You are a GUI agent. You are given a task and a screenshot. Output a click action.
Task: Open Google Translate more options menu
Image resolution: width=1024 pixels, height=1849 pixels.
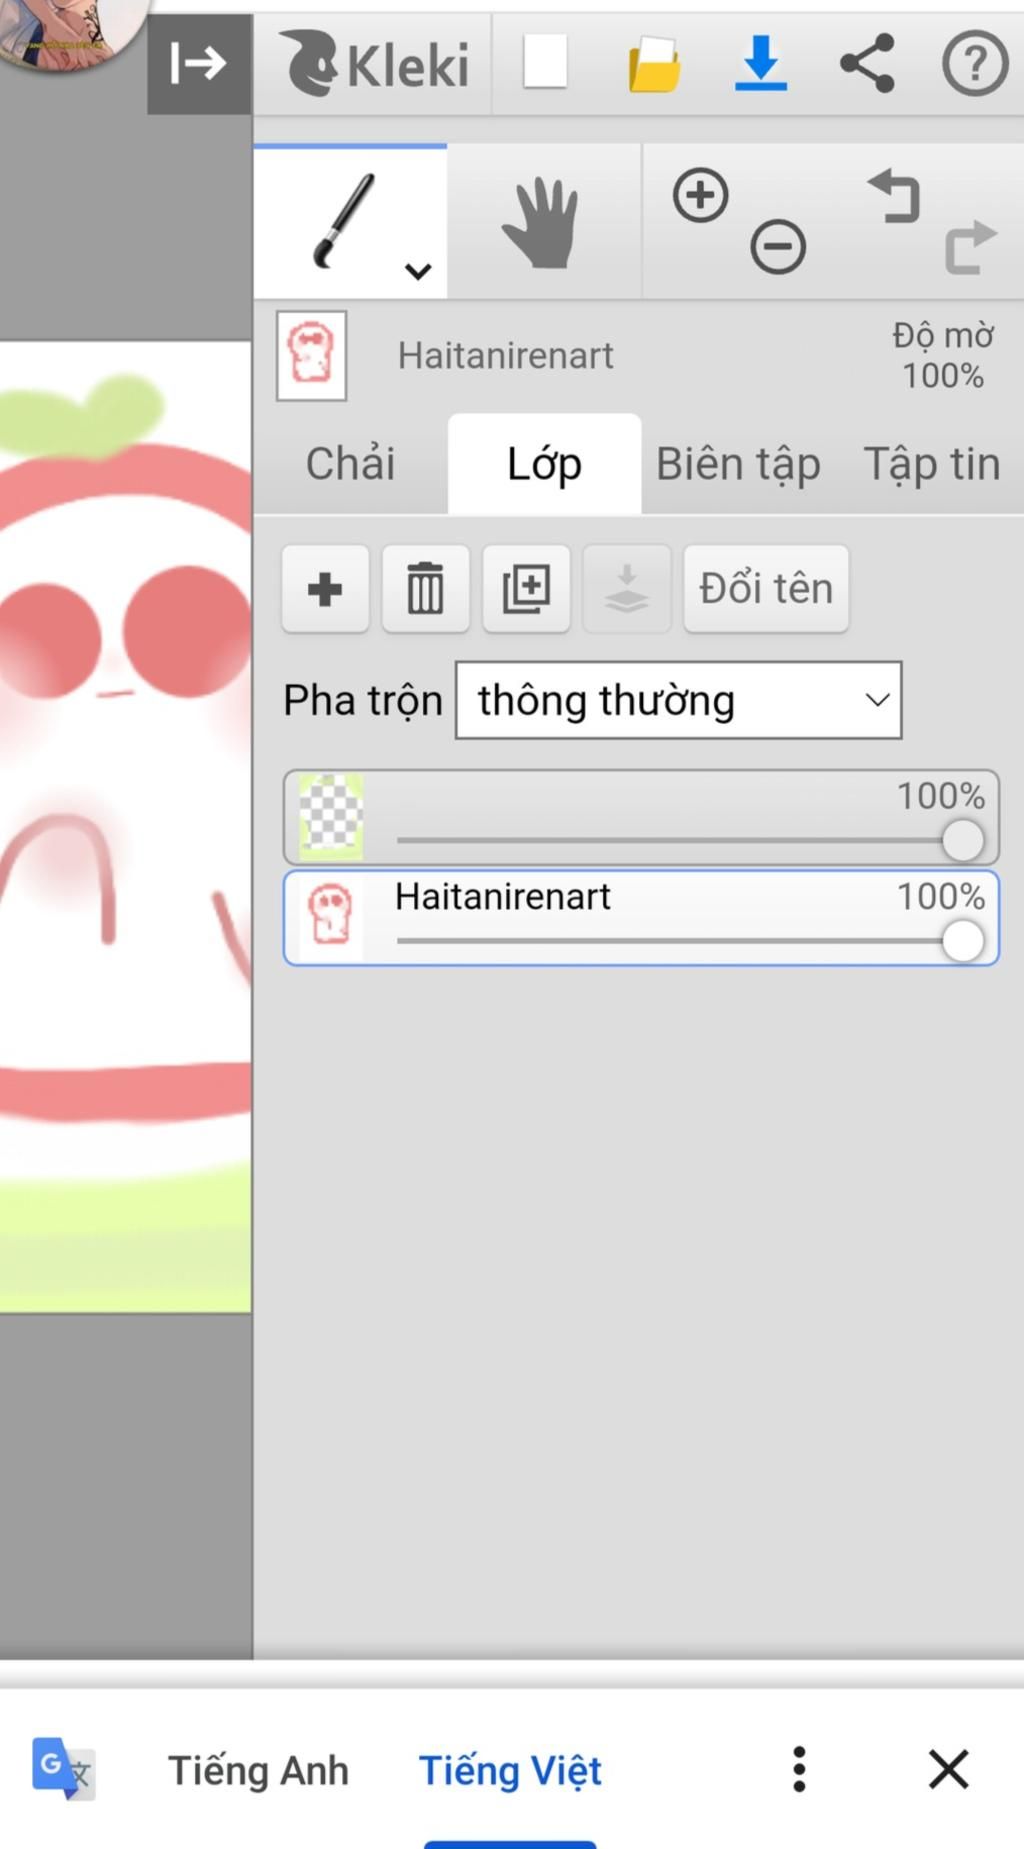pos(798,1769)
